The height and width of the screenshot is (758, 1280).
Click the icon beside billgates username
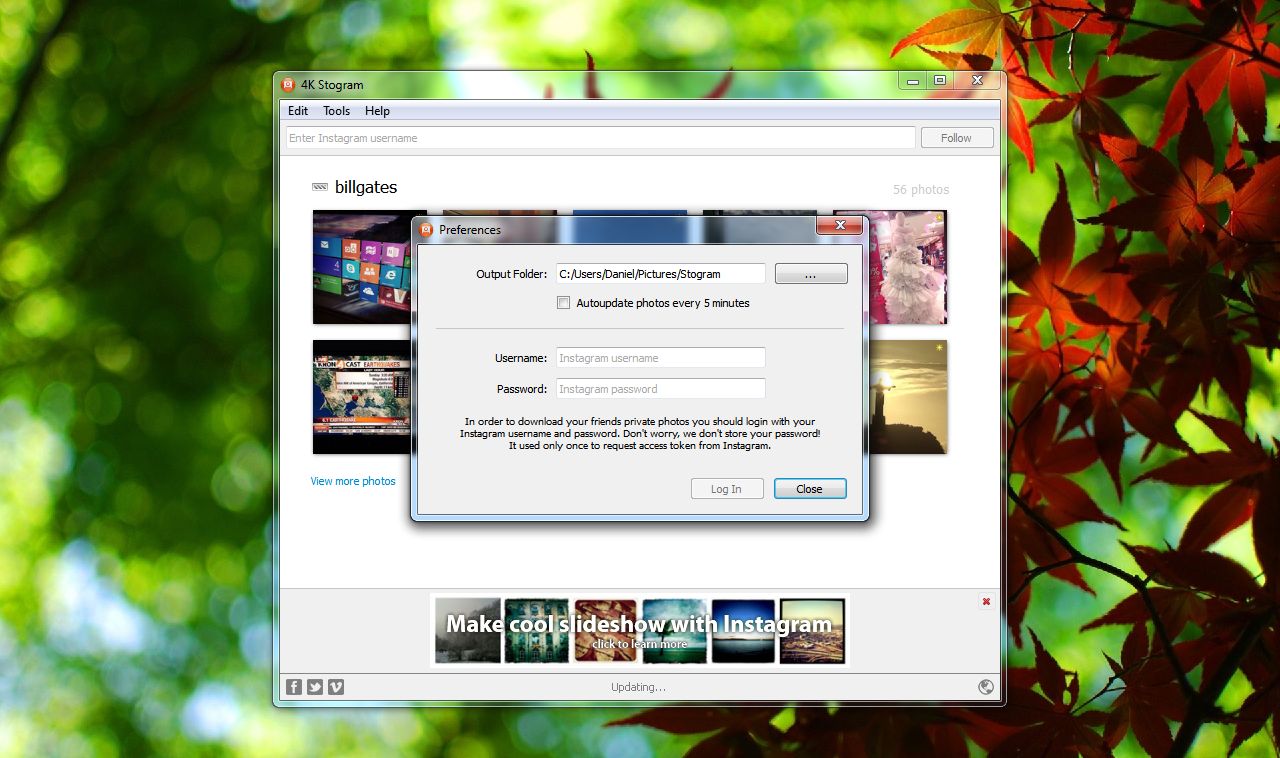click(320, 187)
